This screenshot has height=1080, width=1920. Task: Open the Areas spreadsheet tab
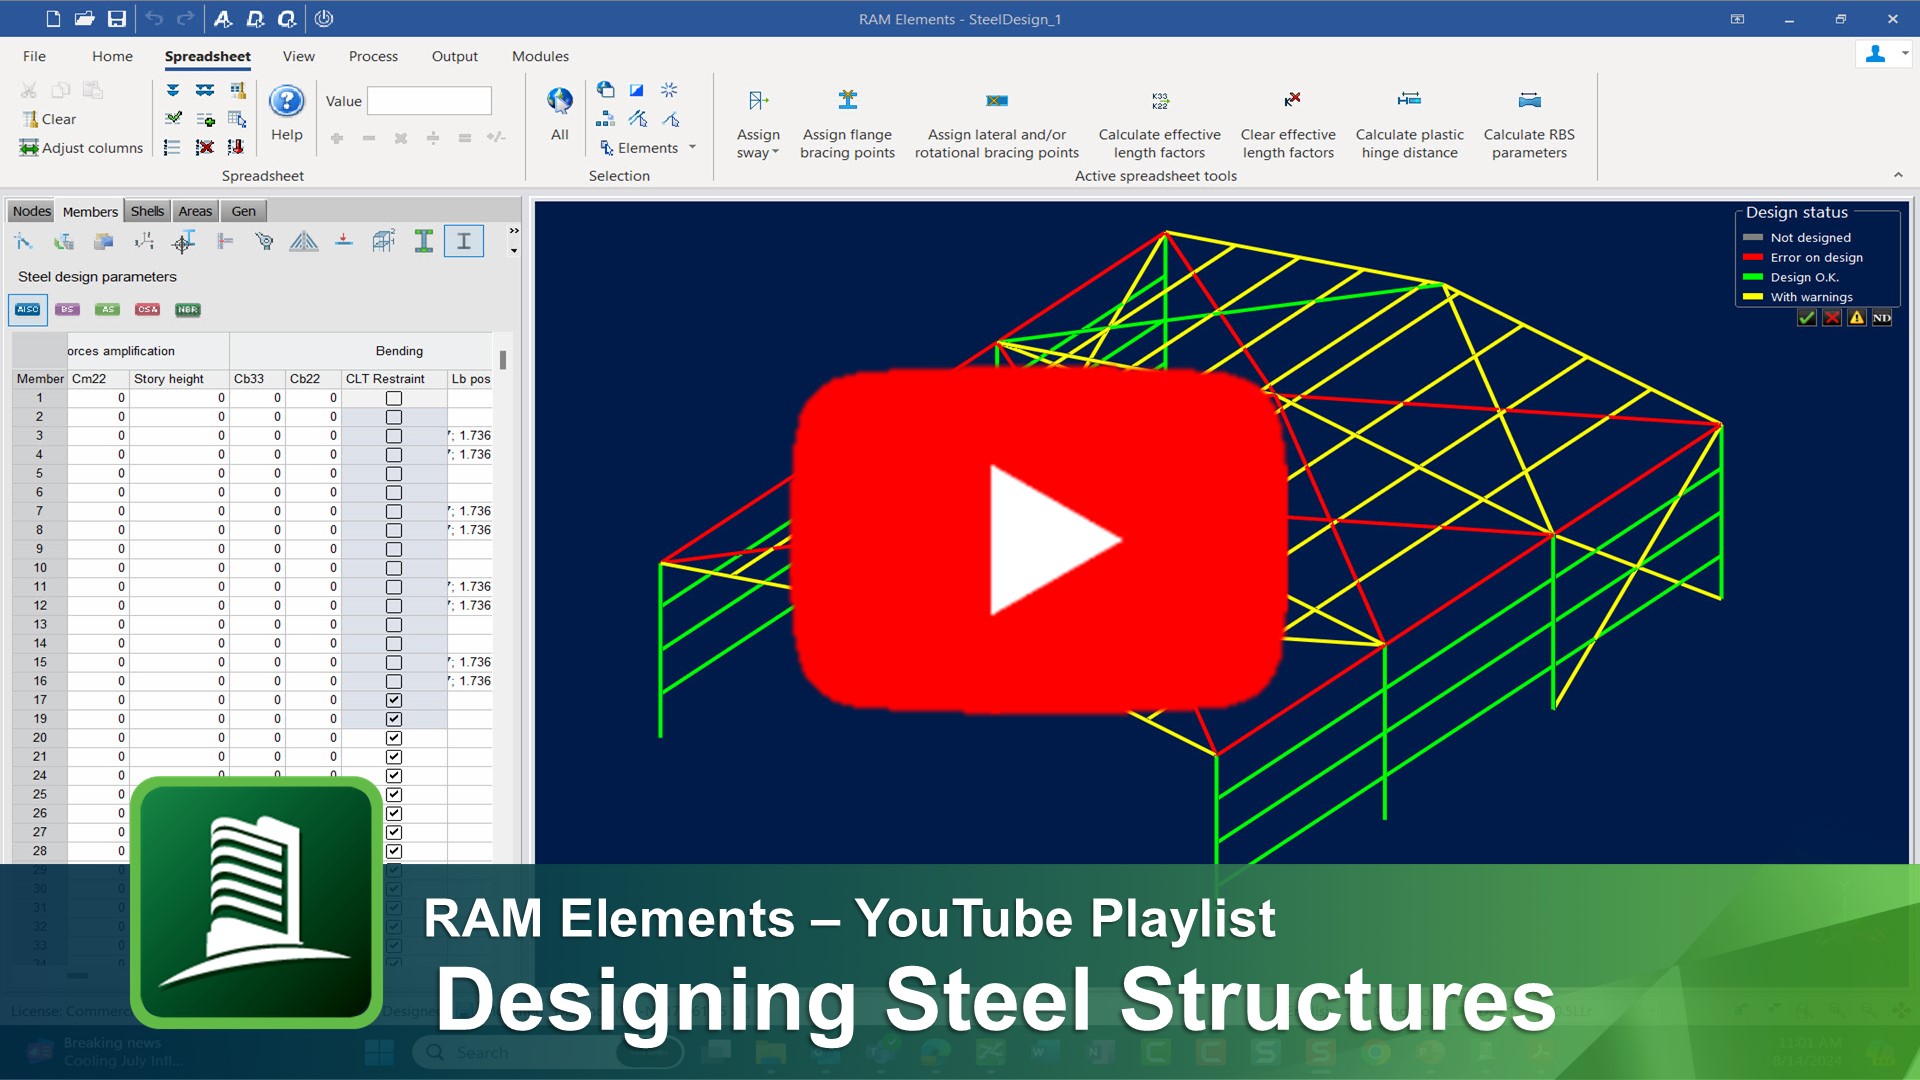click(x=195, y=211)
